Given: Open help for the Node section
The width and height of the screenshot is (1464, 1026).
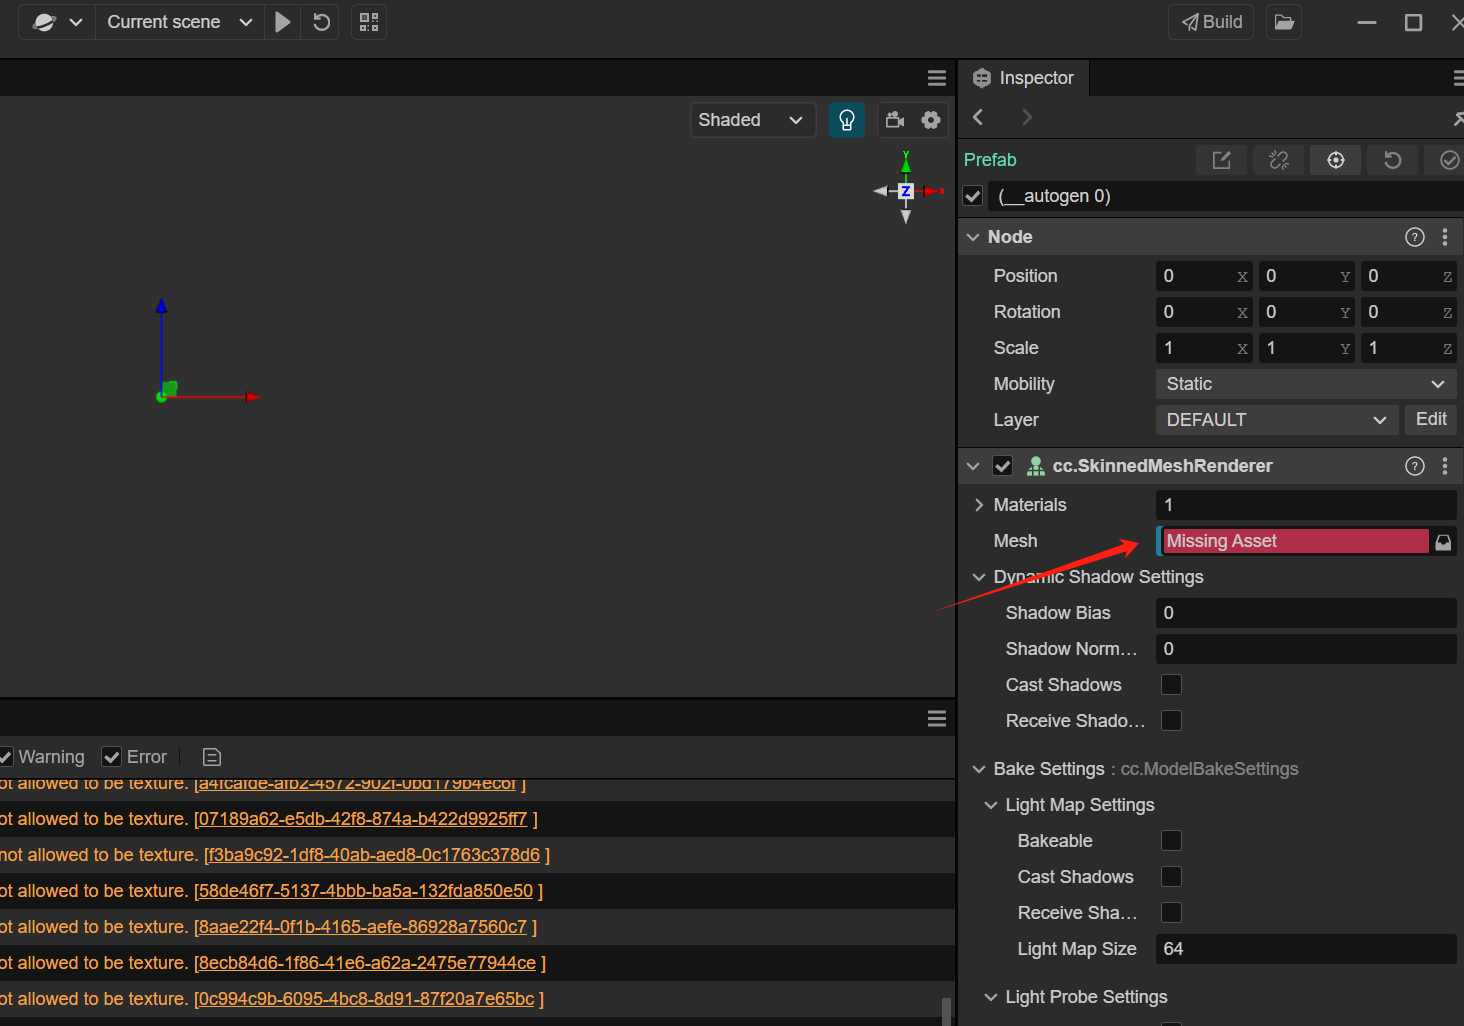Looking at the screenshot, I should click(x=1415, y=237).
